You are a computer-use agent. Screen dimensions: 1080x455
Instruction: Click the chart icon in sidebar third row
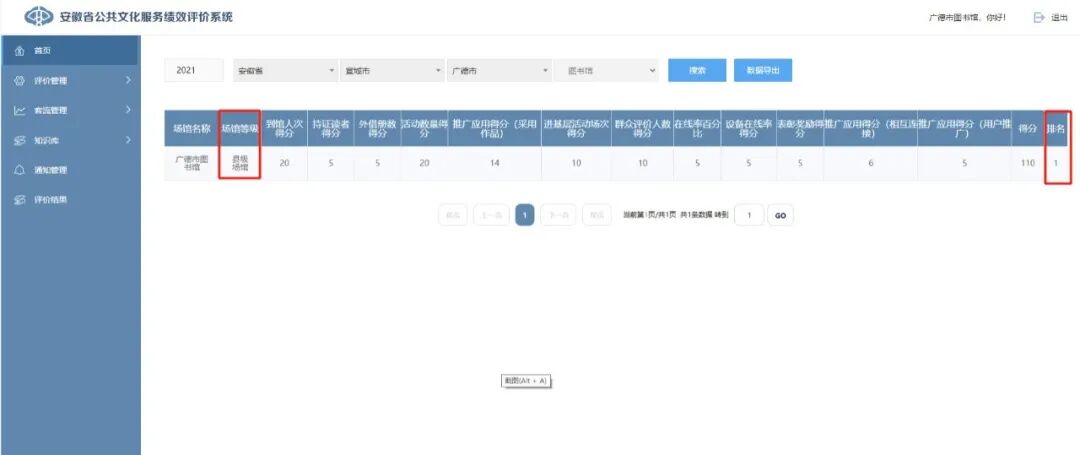coord(19,110)
